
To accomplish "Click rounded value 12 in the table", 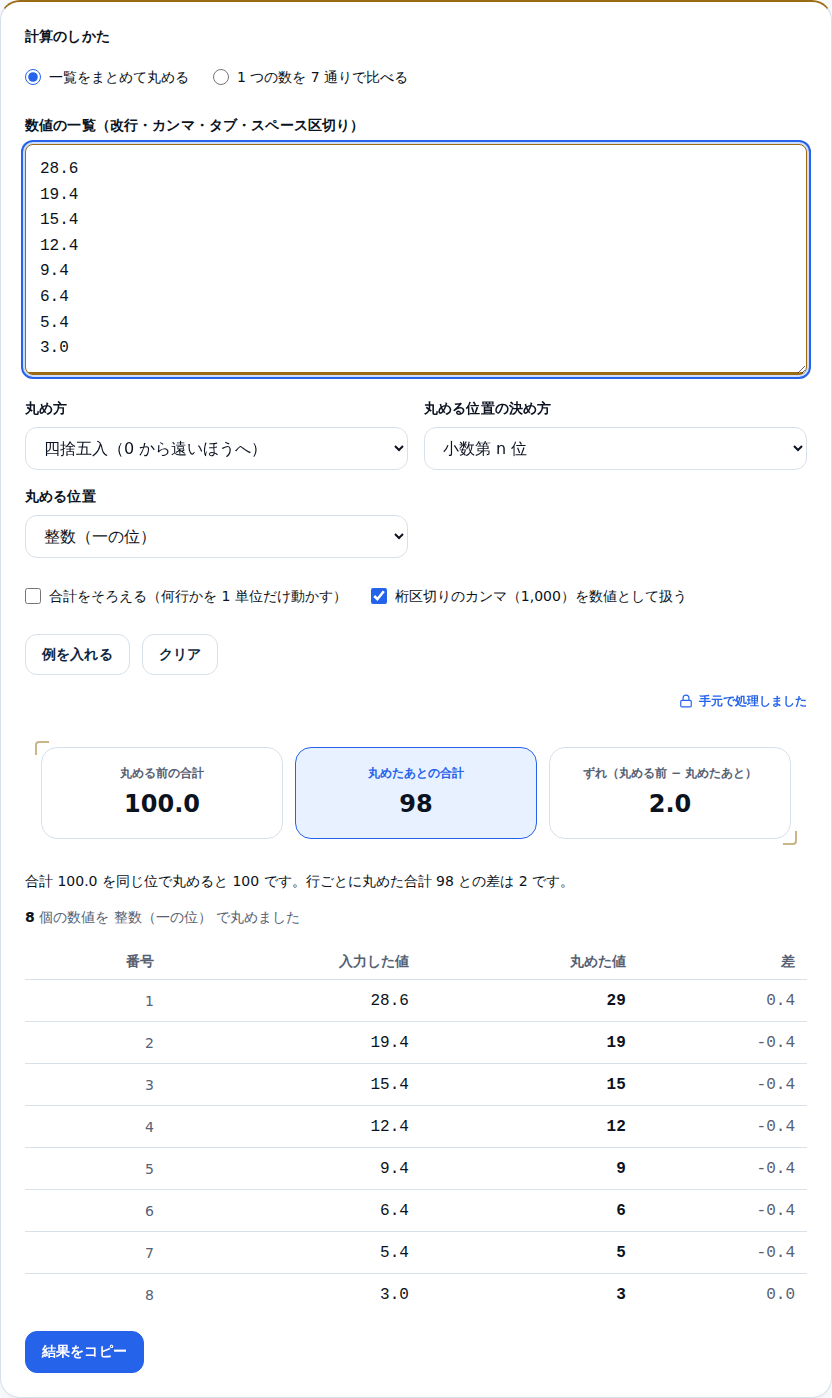I will coord(616,1126).
